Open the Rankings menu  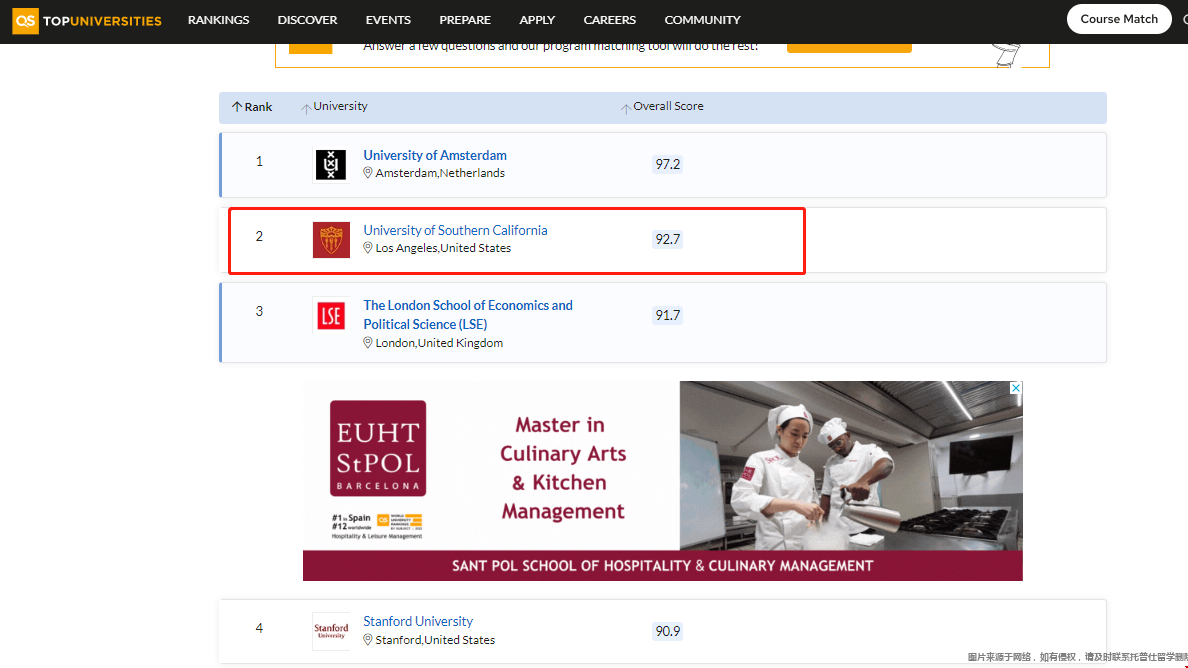coord(219,20)
